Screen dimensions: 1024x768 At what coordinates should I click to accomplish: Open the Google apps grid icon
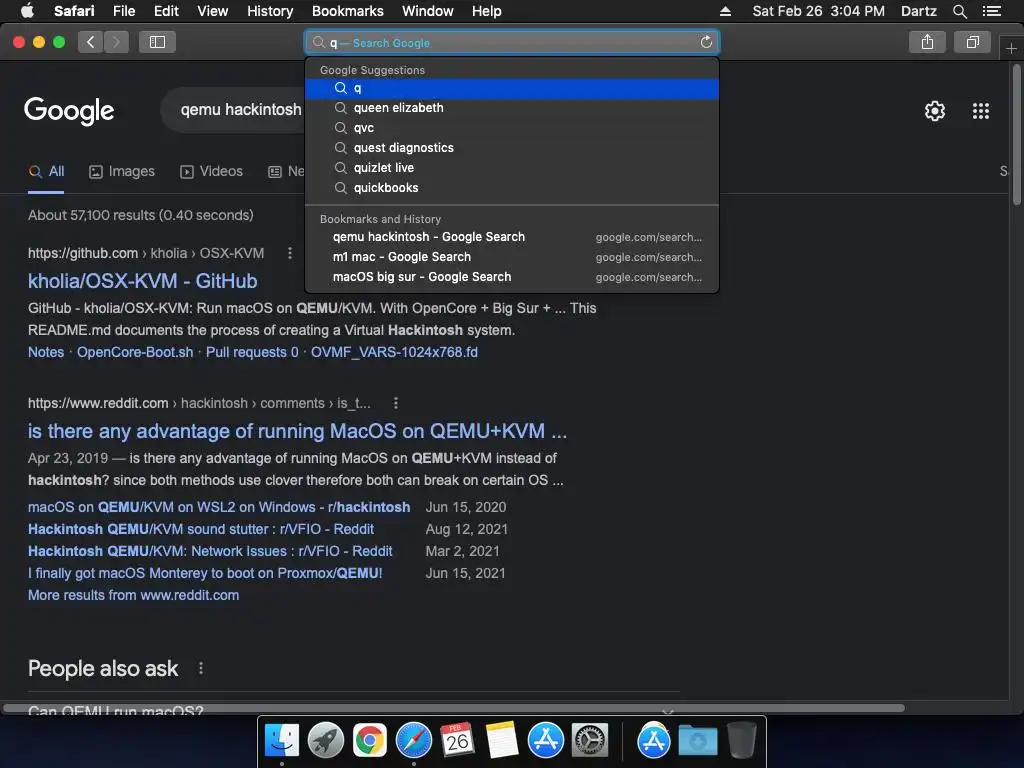tap(981, 111)
